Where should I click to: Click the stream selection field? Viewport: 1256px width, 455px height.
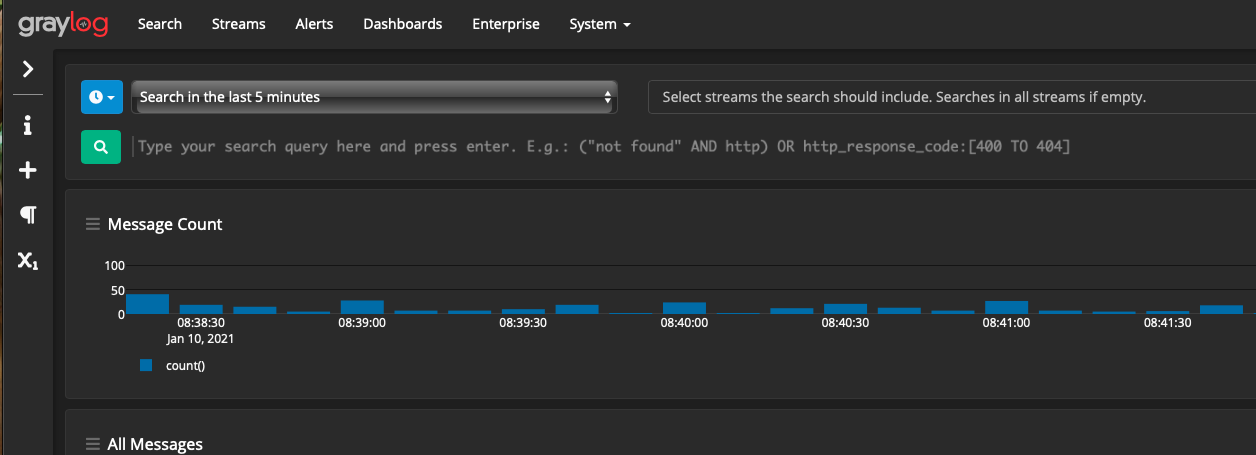pyautogui.click(x=952, y=98)
